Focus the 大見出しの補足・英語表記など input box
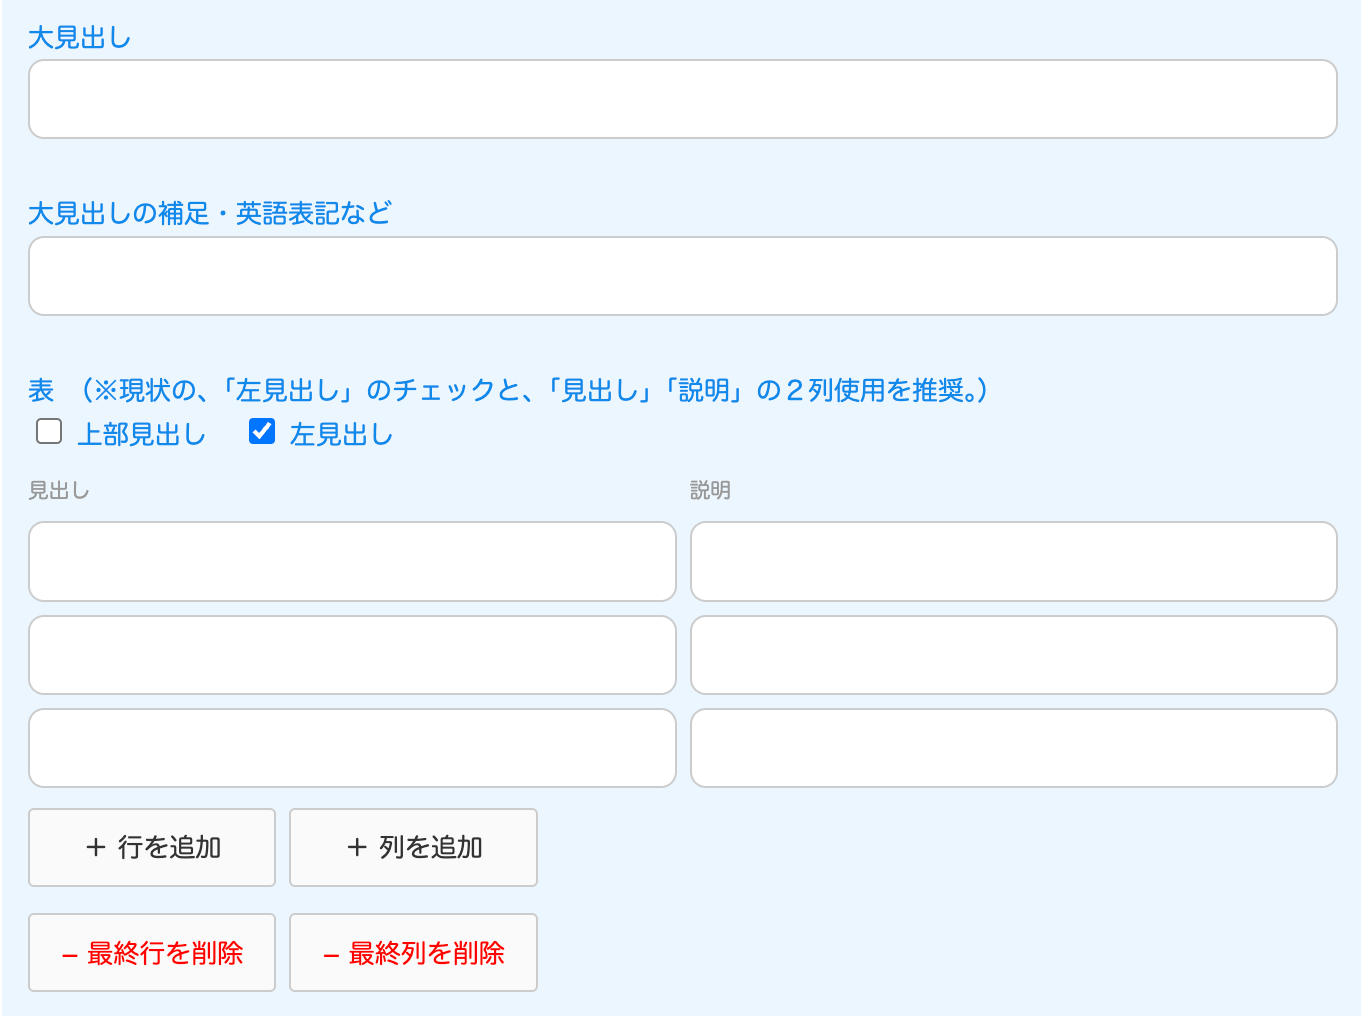 (682, 276)
